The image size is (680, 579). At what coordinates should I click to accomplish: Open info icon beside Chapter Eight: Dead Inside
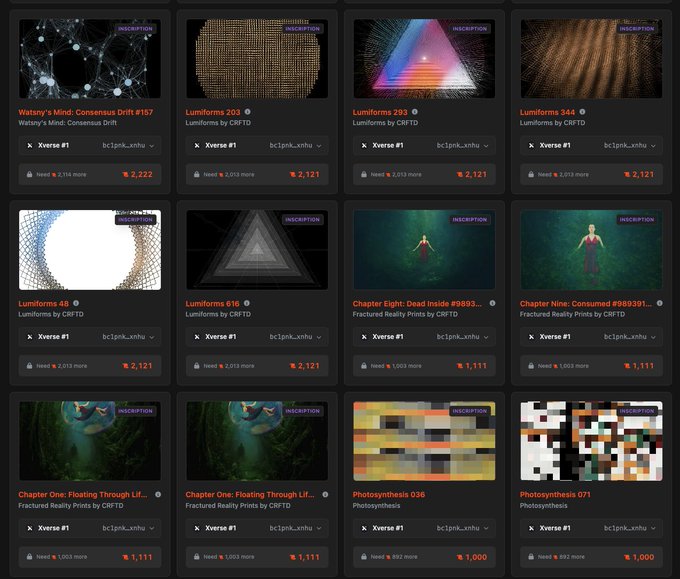click(492, 303)
